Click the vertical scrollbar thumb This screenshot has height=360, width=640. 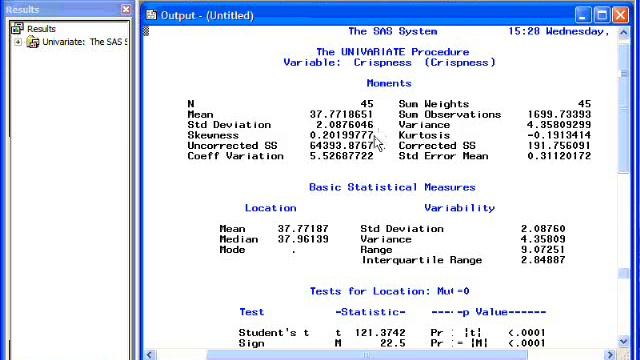coord(624,108)
